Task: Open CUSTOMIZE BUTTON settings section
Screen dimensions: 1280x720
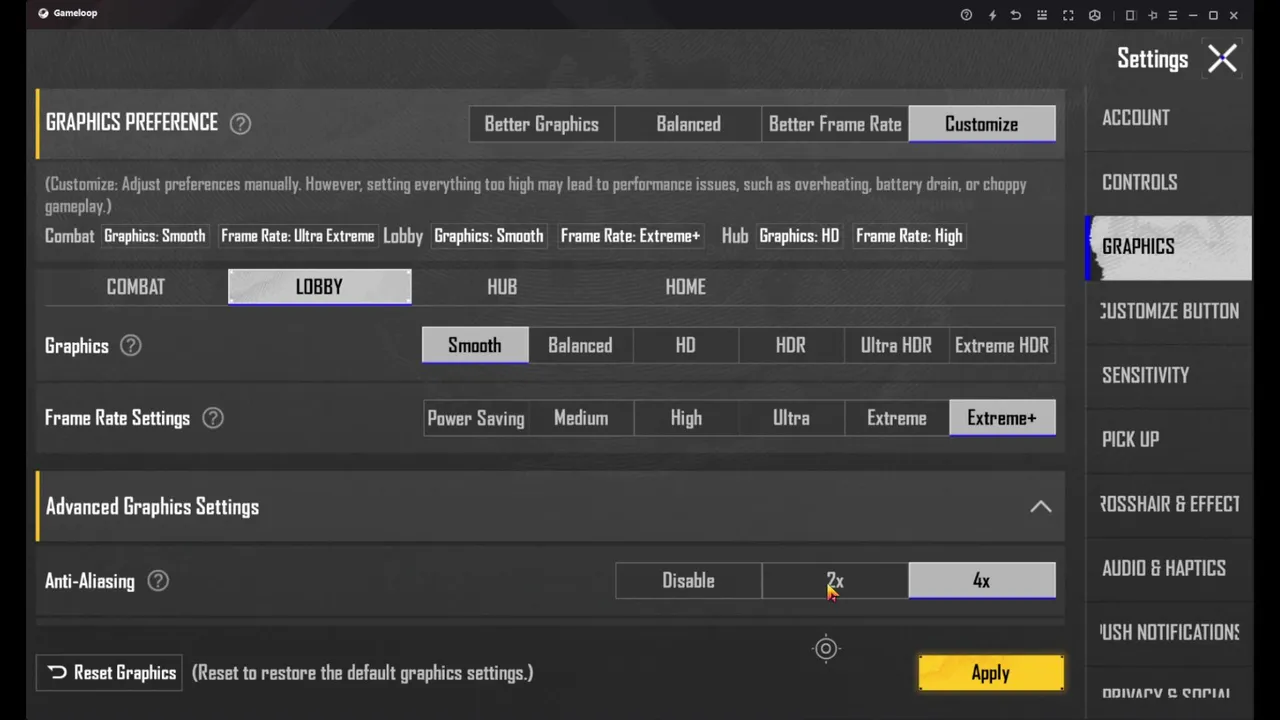Action: [1168, 311]
